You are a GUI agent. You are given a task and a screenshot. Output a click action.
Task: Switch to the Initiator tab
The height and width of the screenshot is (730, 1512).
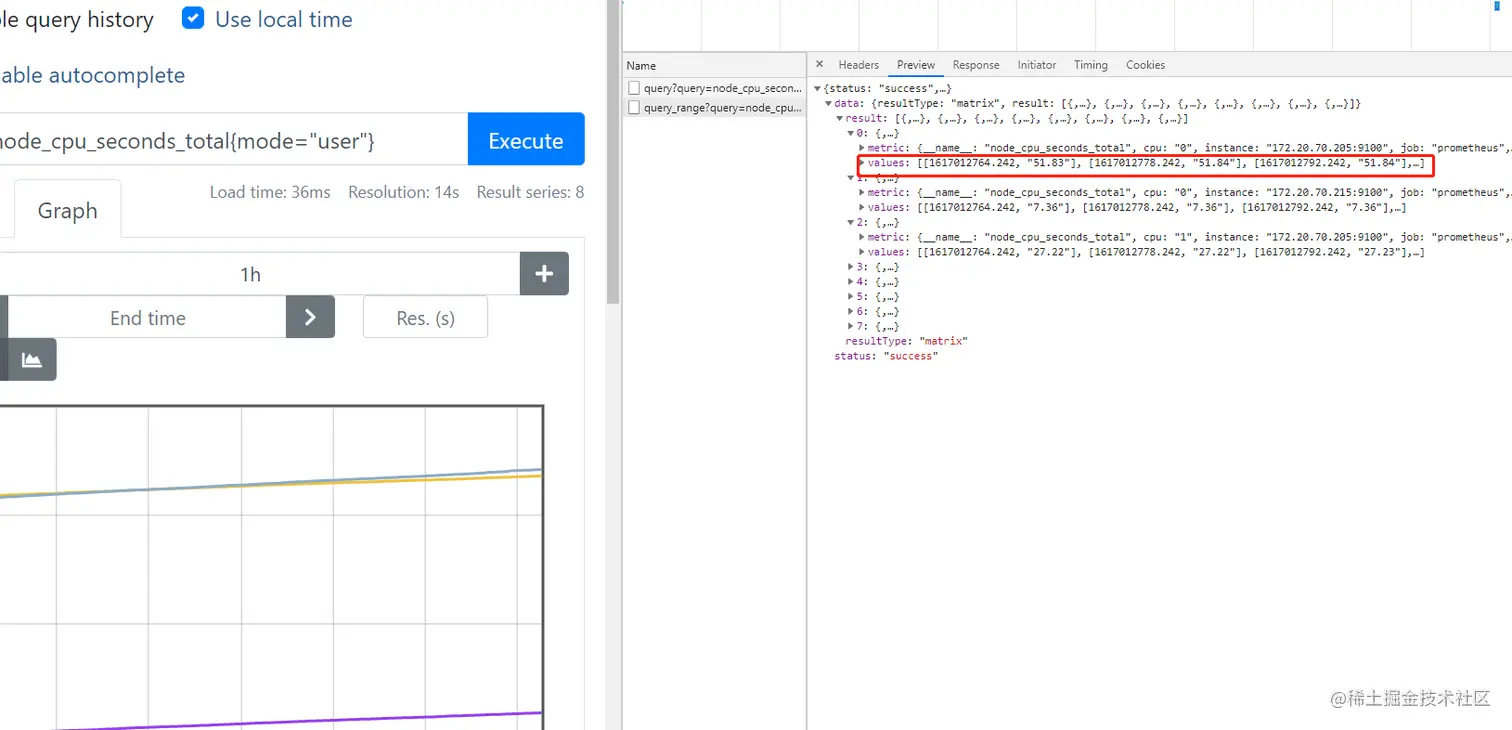[x=1037, y=65]
